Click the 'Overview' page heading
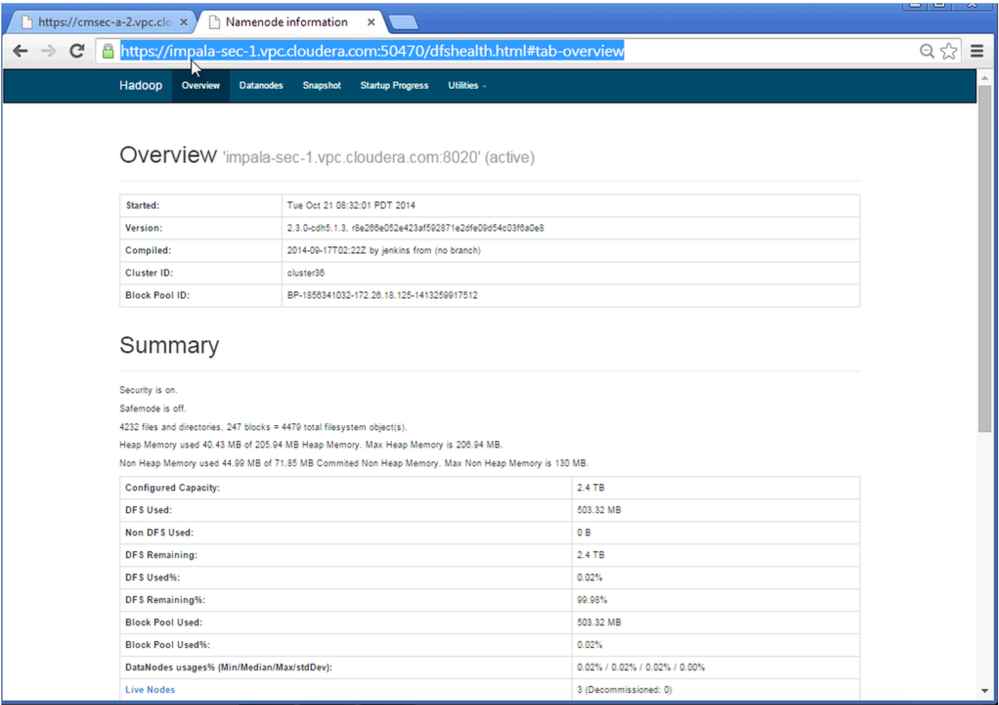The image size is (999, 705). 168,155
